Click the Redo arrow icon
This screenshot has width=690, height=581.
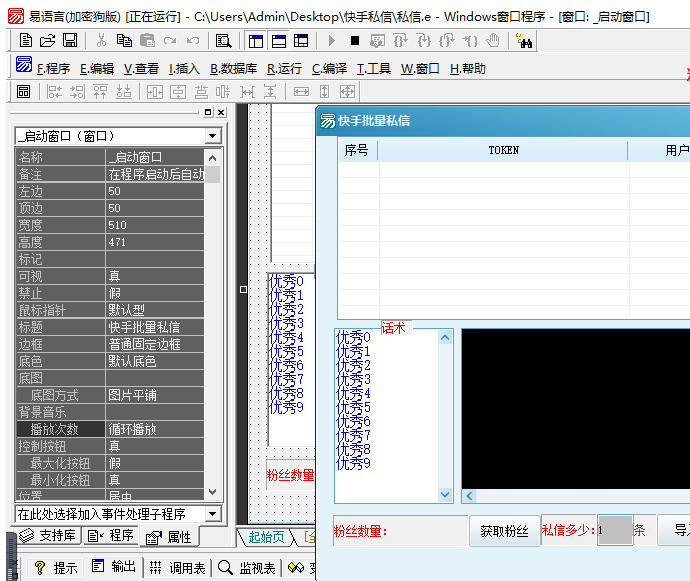click(170, 41)
